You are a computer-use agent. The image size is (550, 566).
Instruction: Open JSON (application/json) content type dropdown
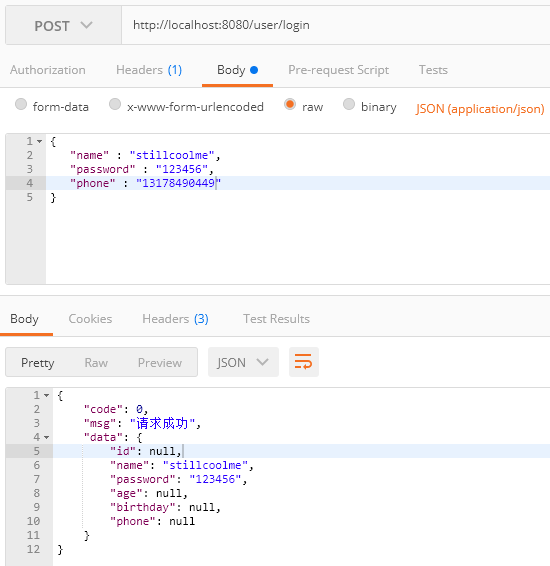point(480,108)
